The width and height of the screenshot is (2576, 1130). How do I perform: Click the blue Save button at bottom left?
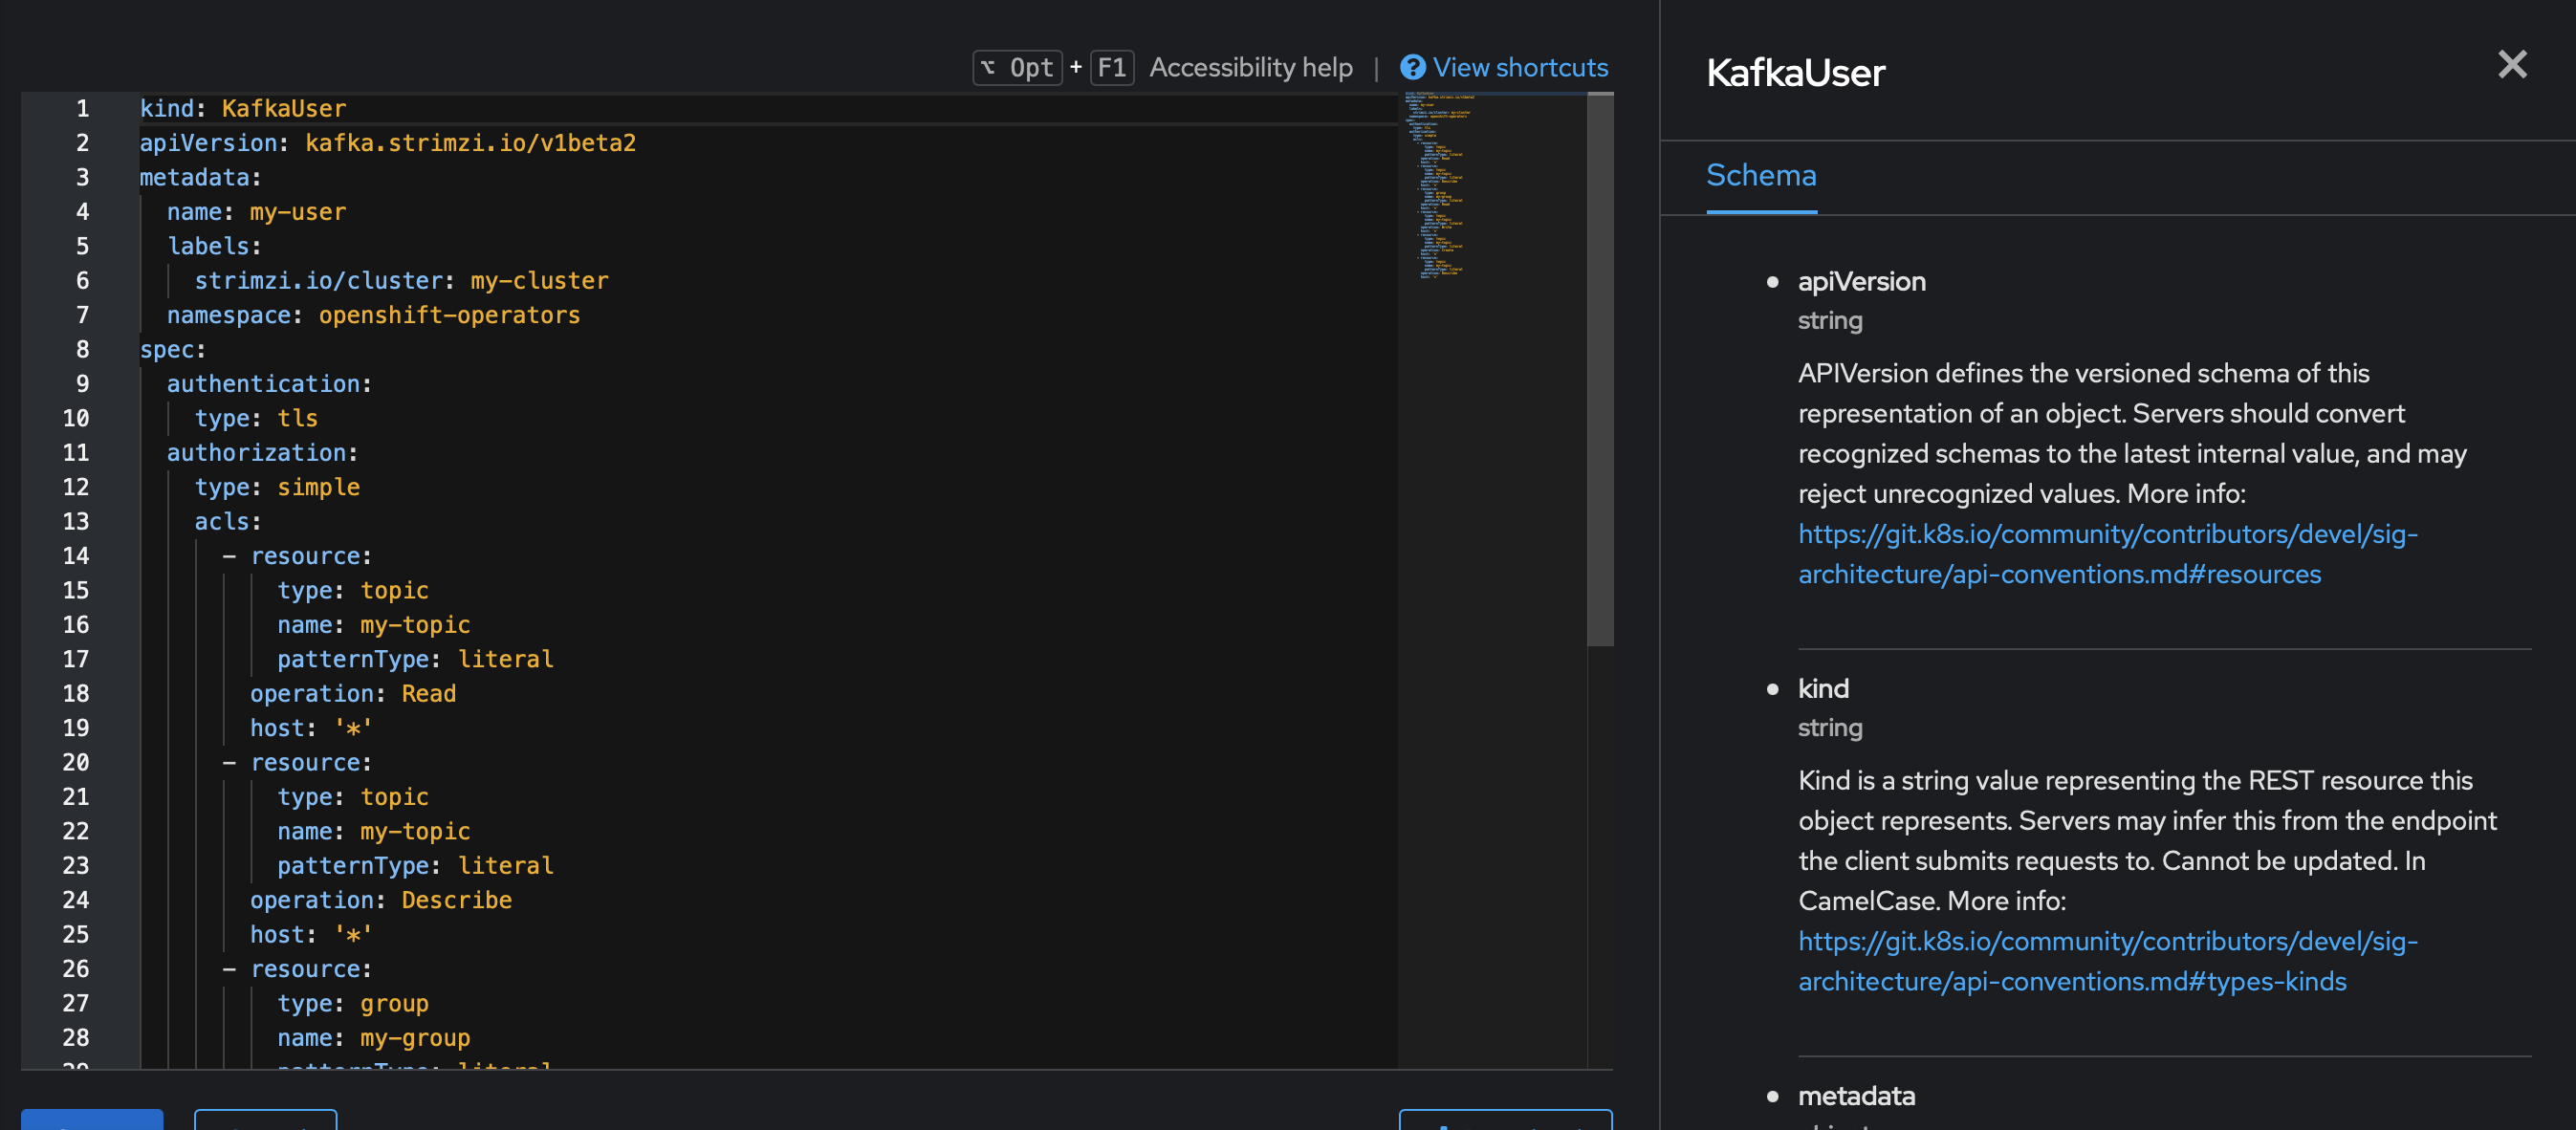coord(90,1122)
